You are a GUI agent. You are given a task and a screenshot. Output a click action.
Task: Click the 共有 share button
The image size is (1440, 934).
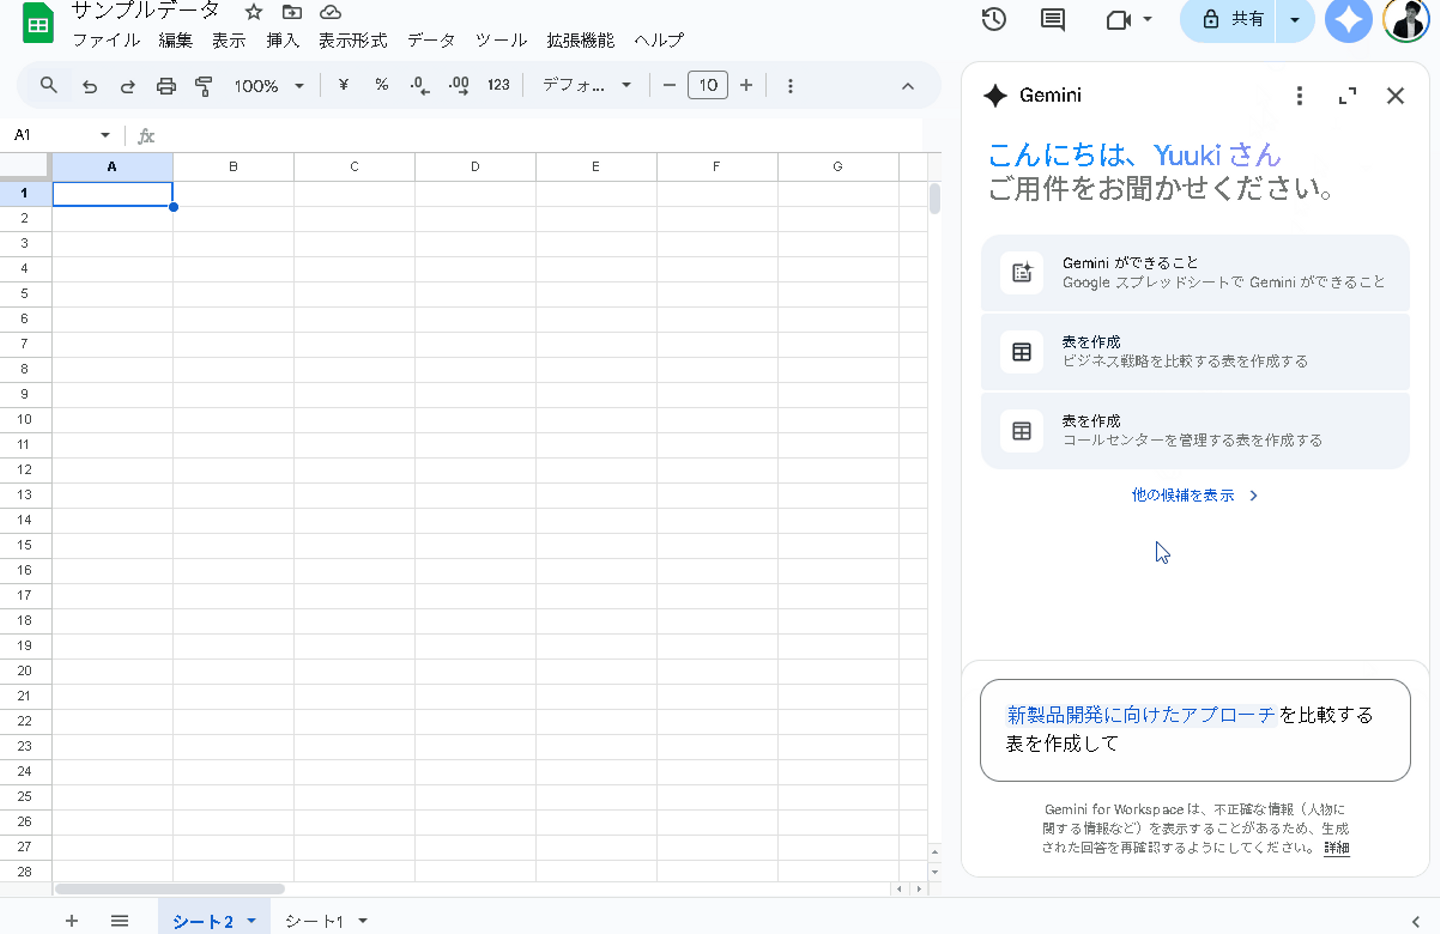point(1234,20)
